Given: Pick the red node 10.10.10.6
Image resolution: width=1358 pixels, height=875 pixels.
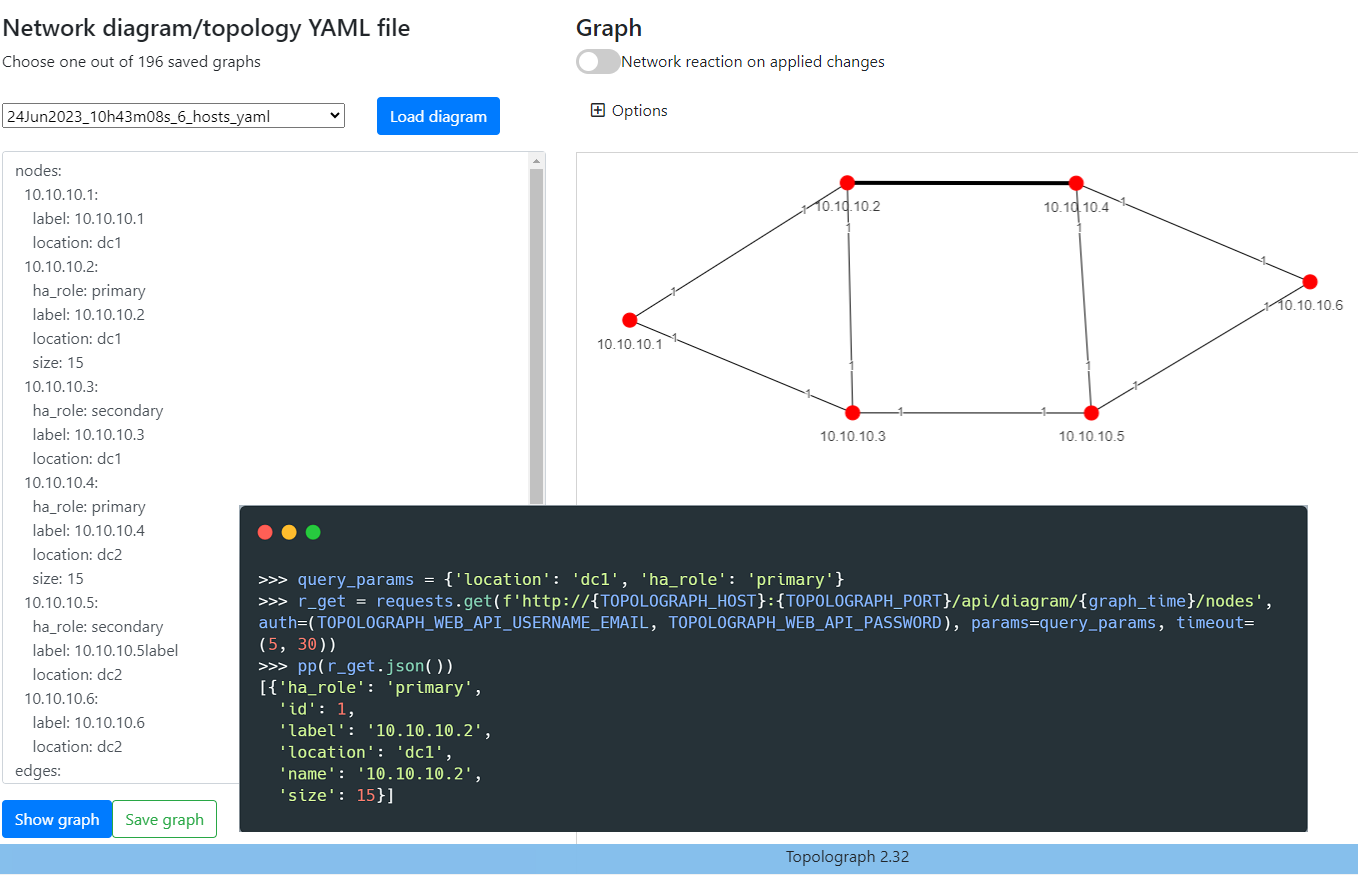Looking at the screenshot, I should coord(1310,282).
